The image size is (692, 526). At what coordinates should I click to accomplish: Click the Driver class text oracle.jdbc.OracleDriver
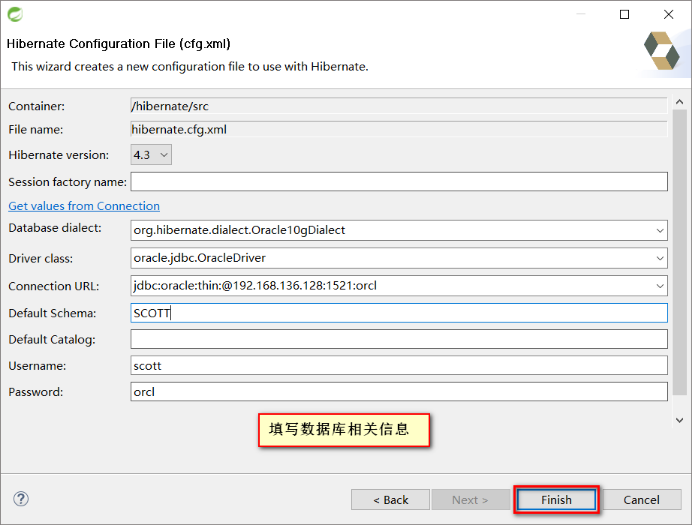tap(199, 258)
